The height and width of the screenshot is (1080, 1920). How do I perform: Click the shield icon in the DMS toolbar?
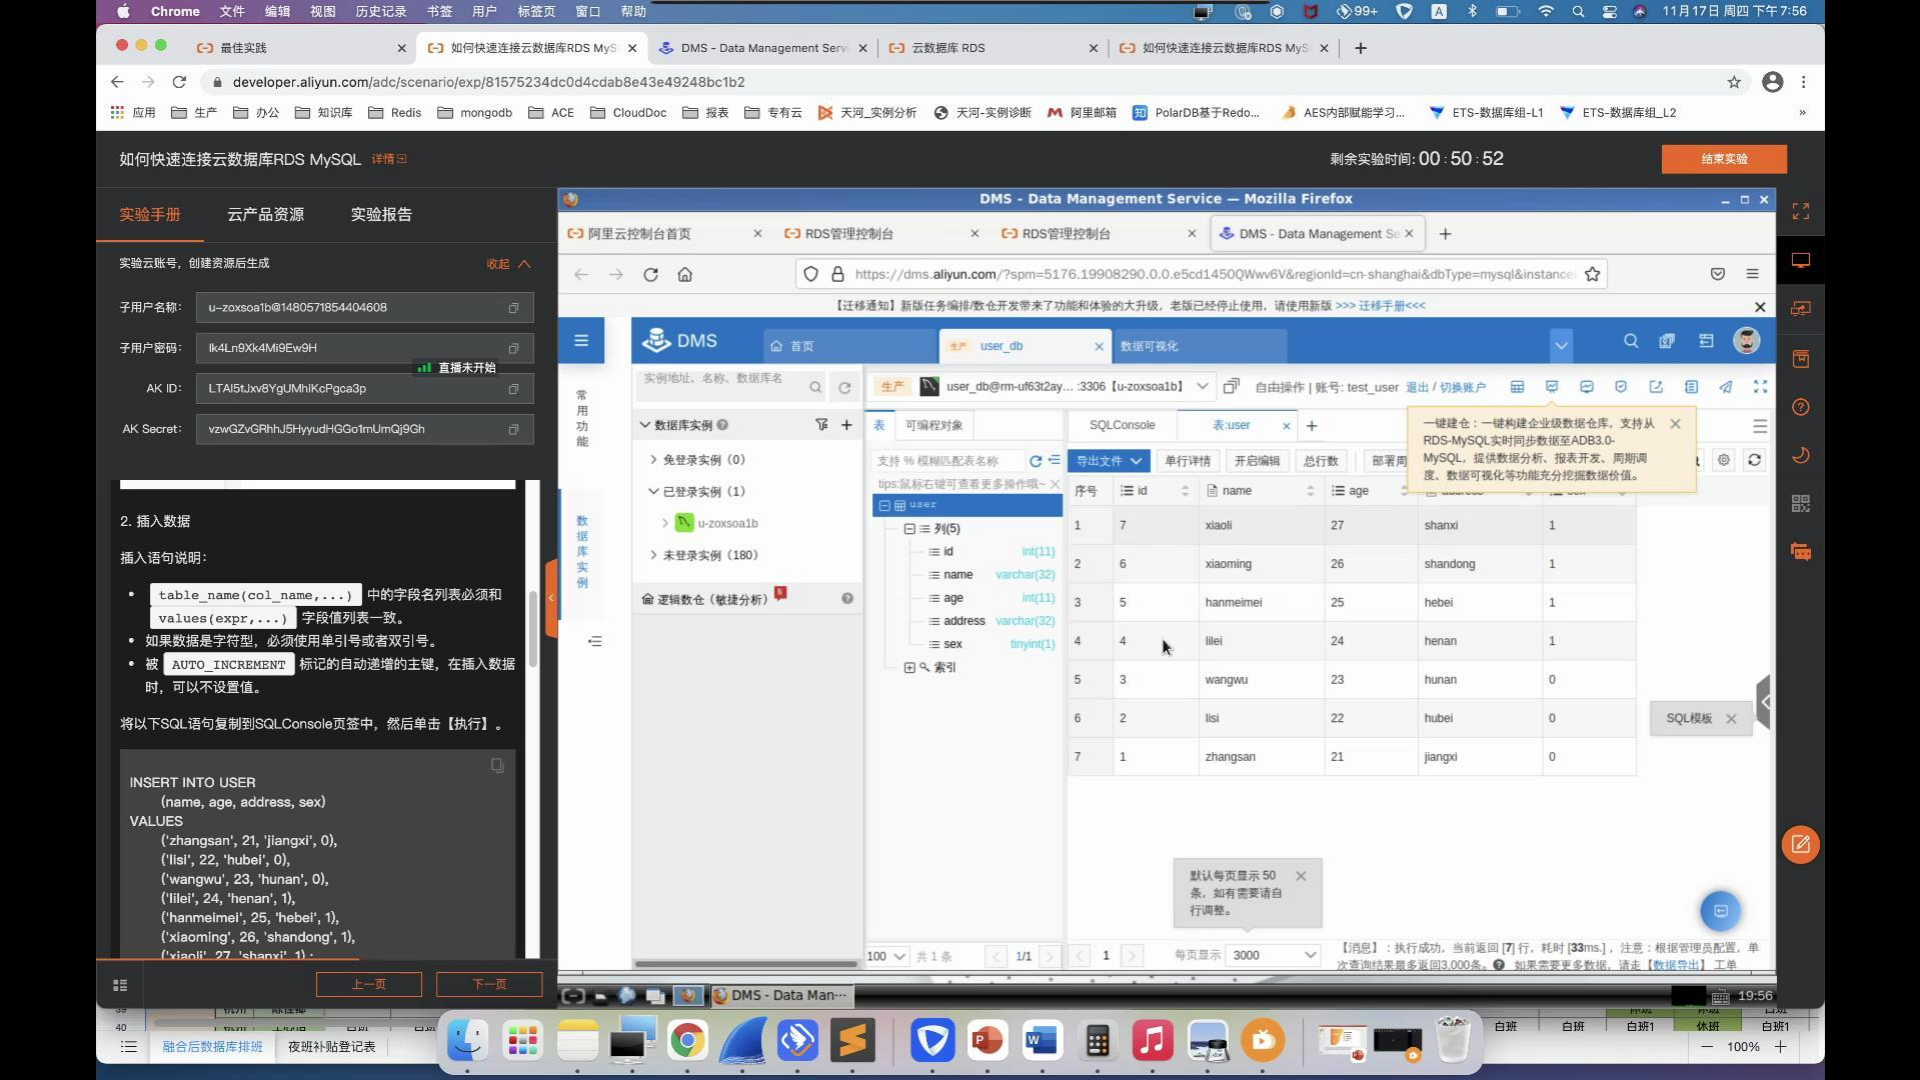[x=1621, y=386]
